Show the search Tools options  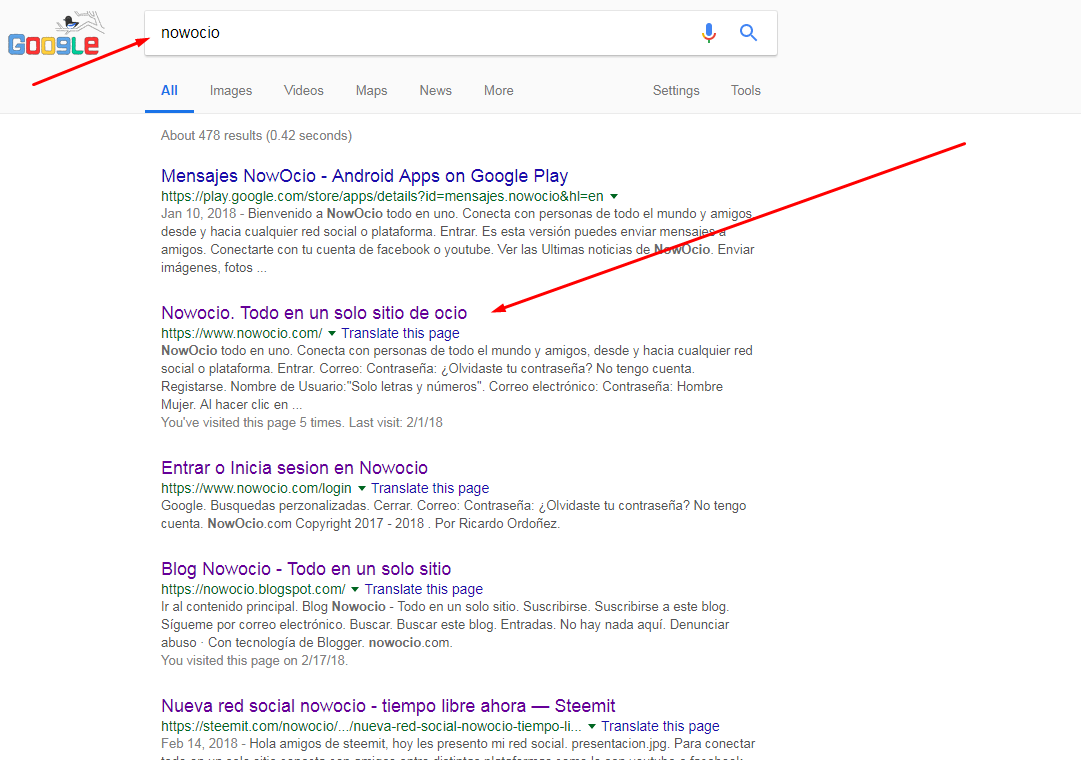746,90
